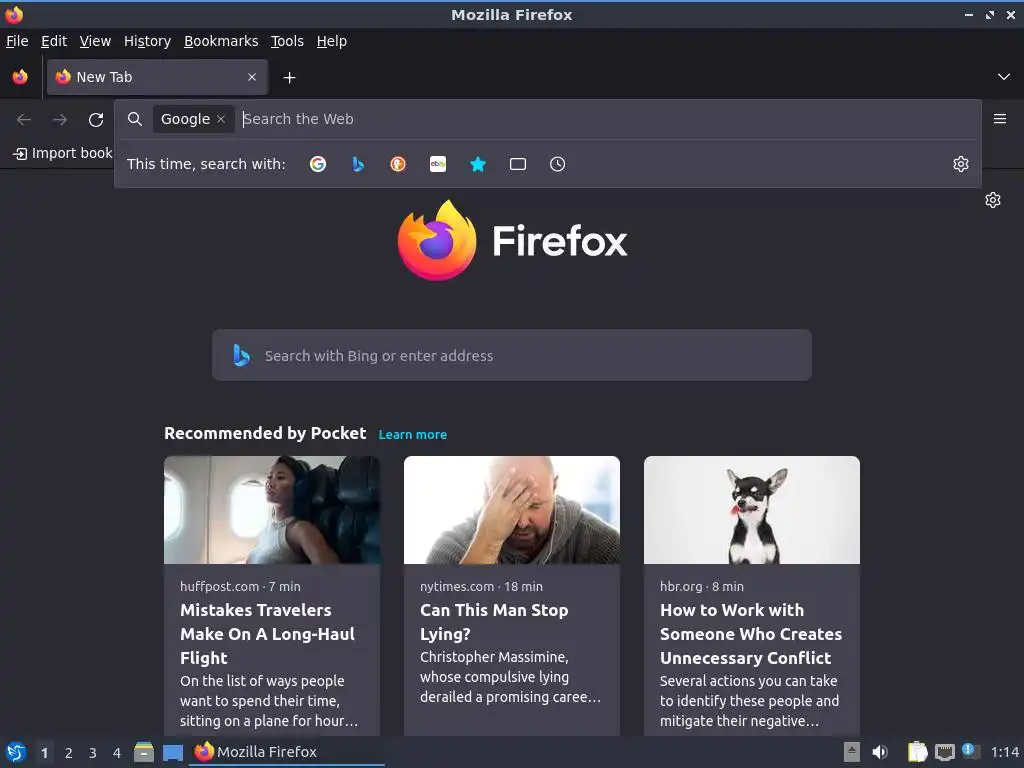Open clipboard manager tray icon

[917, 752]
